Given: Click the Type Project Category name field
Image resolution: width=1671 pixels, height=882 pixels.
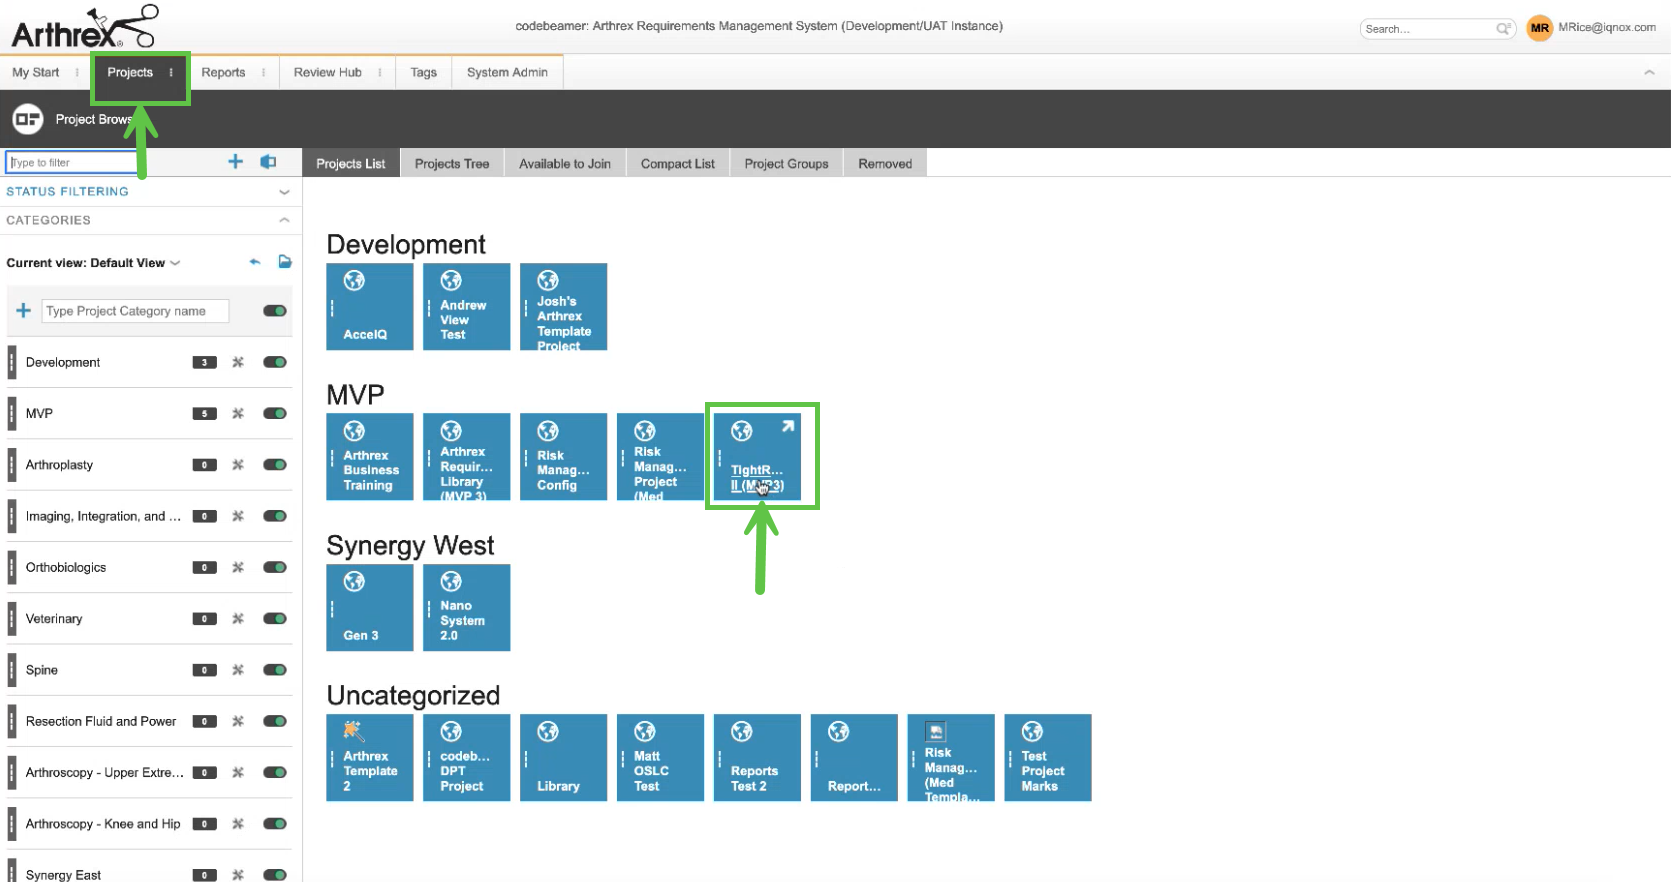Looking at the screenshot, I should 135,311.
